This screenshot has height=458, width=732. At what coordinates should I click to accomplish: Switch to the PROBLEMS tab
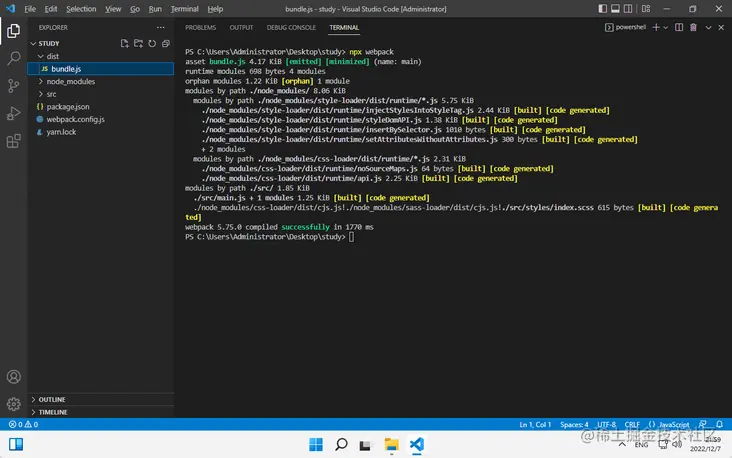tap(200, 28)
